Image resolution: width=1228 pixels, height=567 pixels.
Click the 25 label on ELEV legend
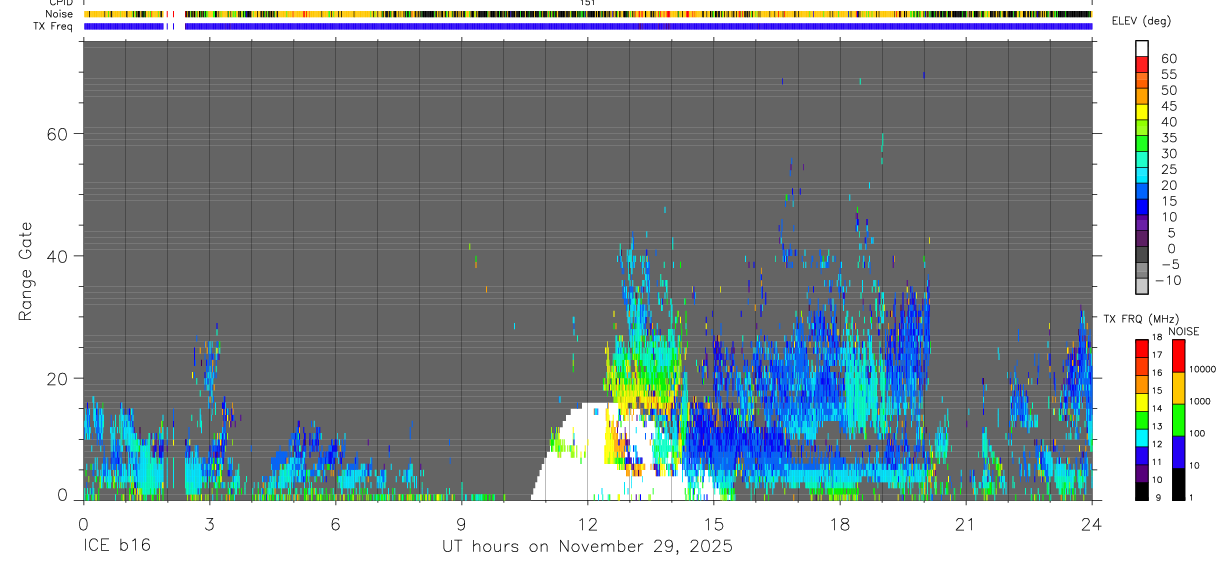[1168, 170]
